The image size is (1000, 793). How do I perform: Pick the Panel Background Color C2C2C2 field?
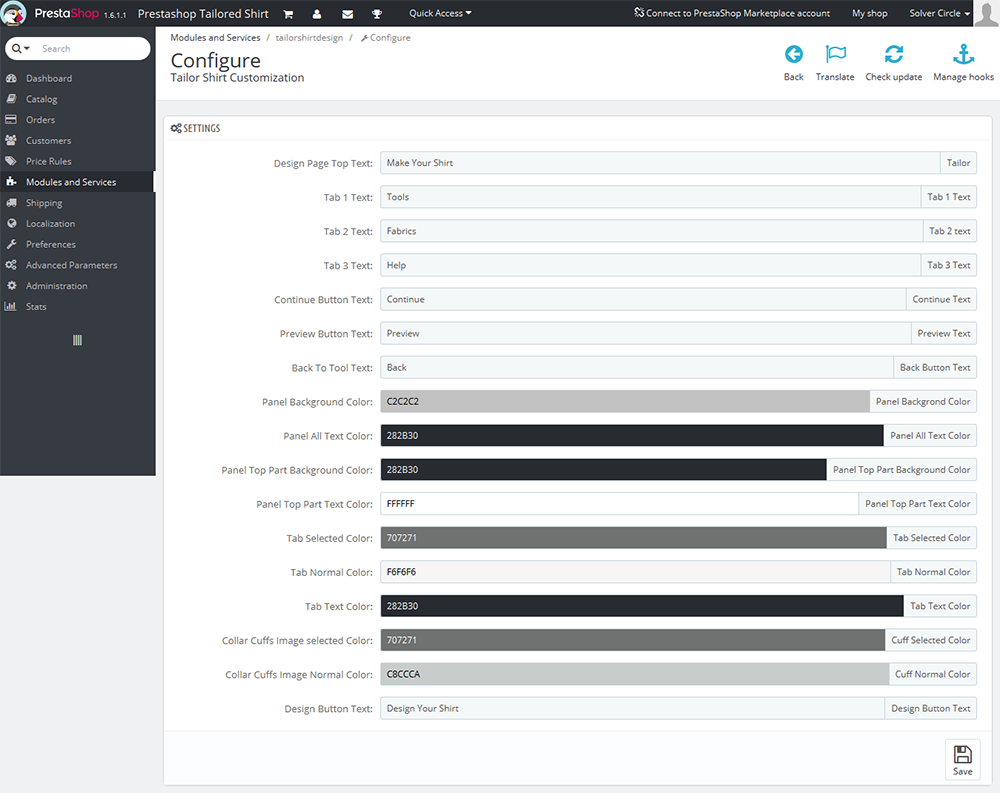click(625, 401)
